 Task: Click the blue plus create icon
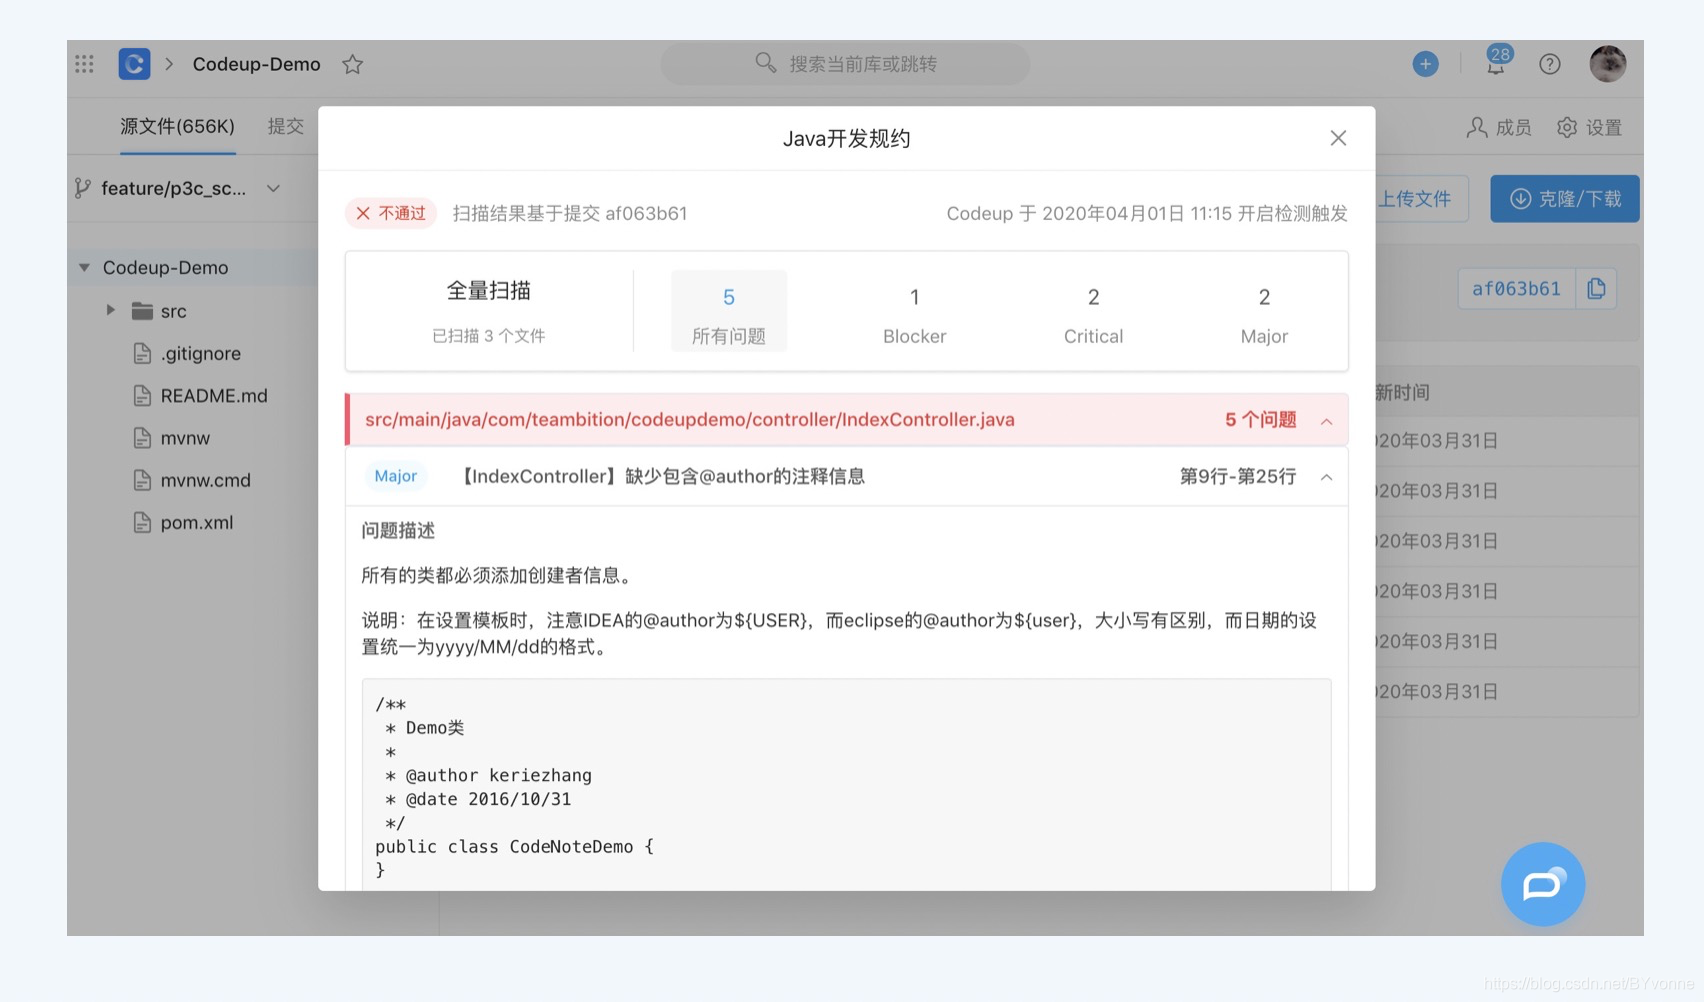pyautogui.click(x=1425, y=63)
